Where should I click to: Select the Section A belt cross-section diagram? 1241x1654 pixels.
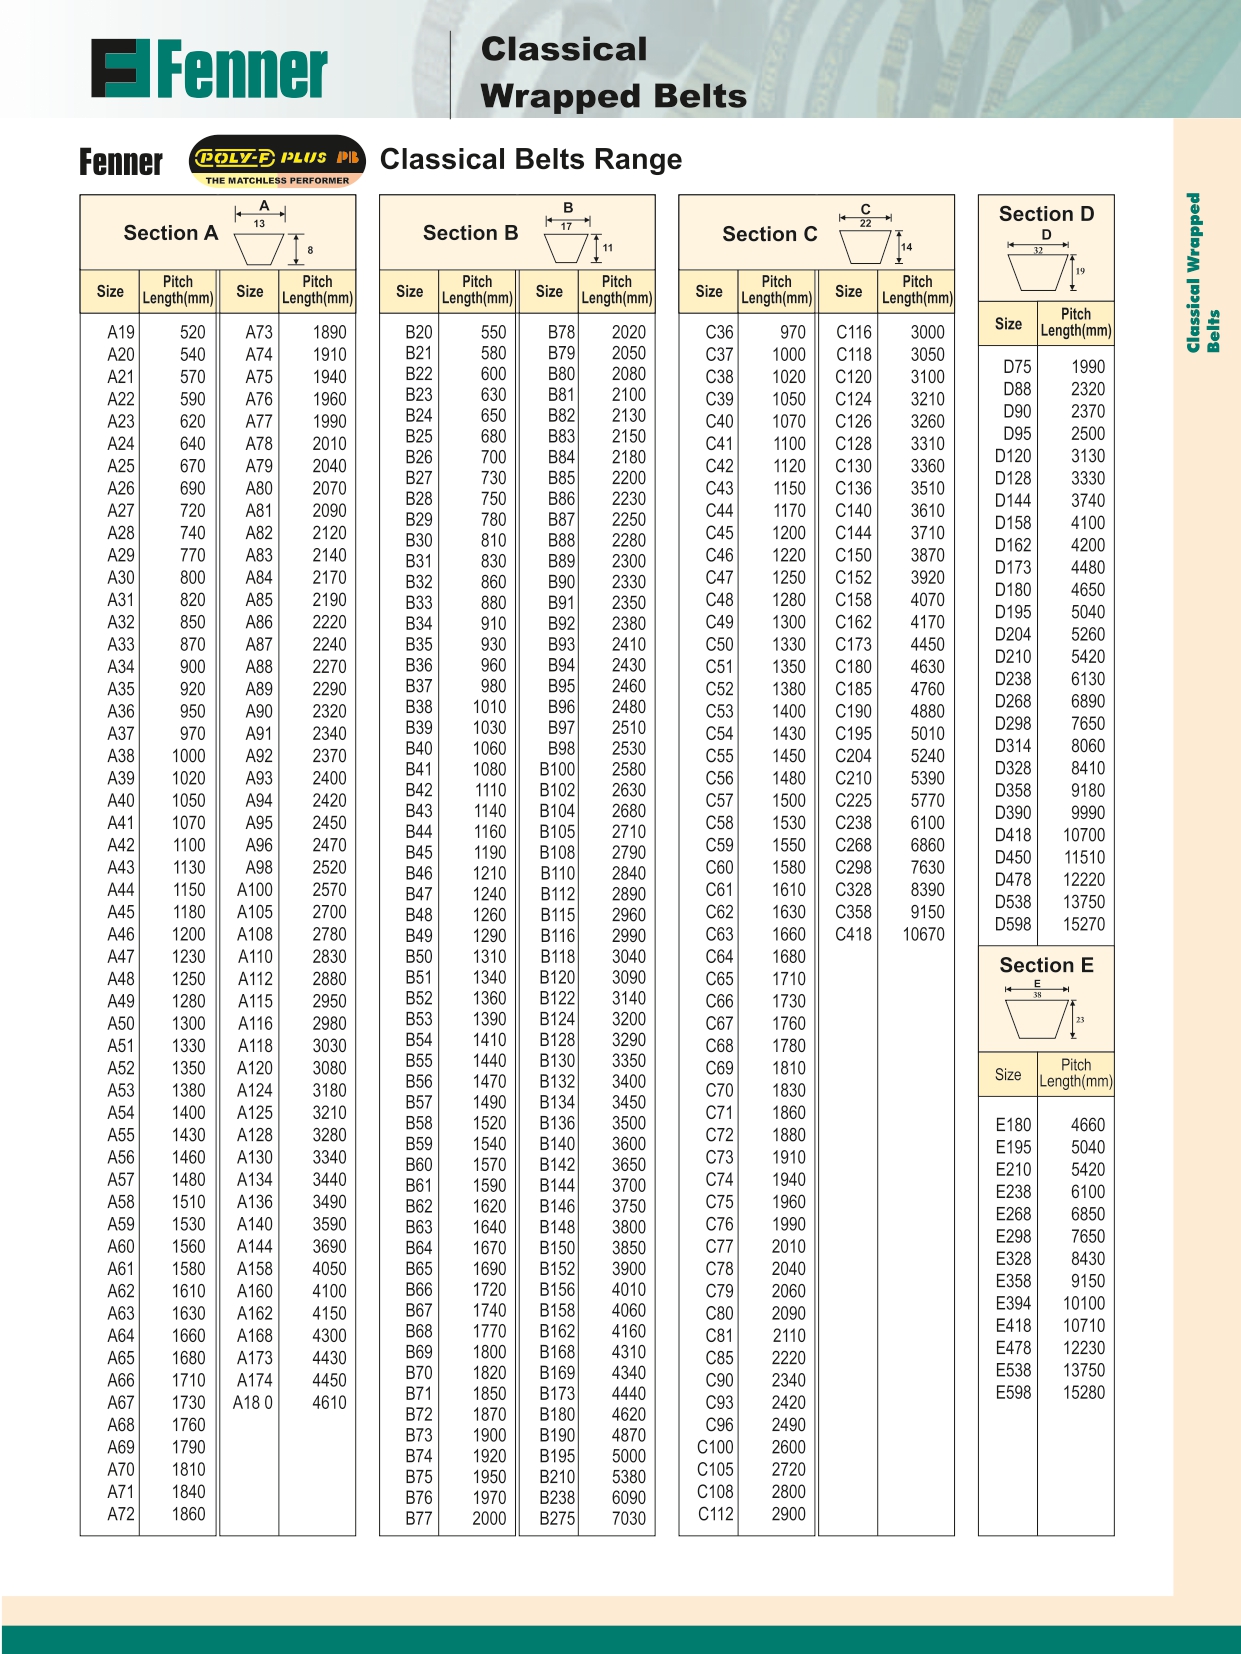click(266, 234)
